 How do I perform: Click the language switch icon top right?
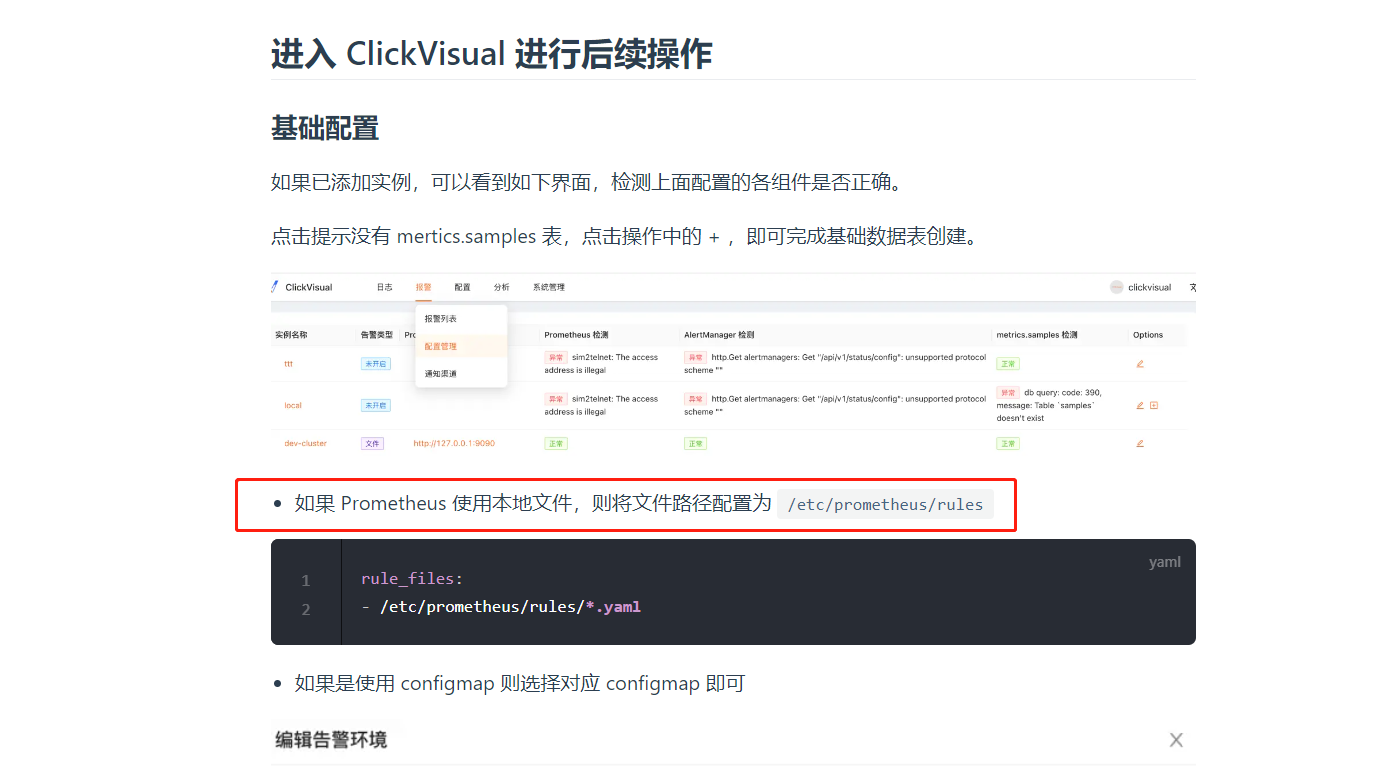tap(1192, 287)
